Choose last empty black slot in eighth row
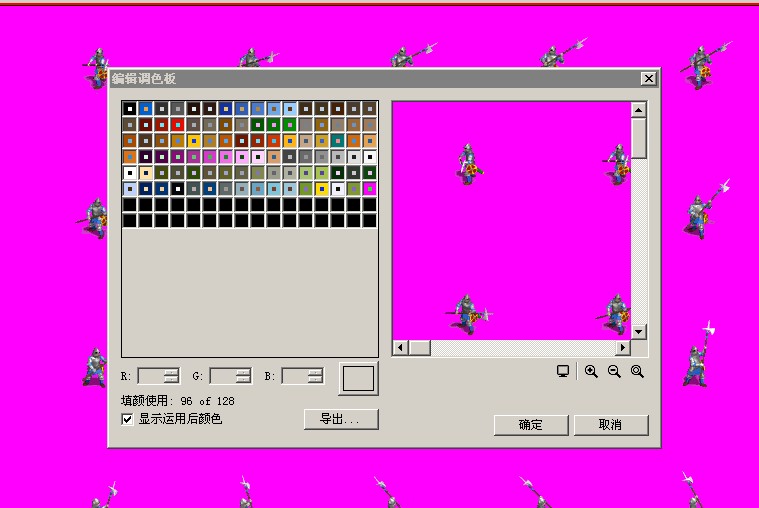 point(370,221)
